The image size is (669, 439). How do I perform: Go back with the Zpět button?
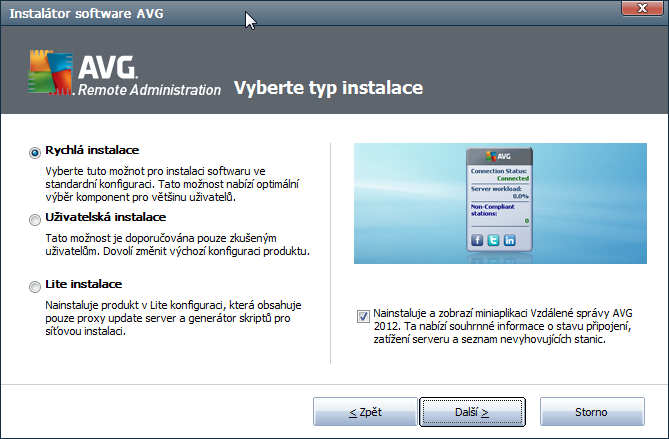(365, 412)
